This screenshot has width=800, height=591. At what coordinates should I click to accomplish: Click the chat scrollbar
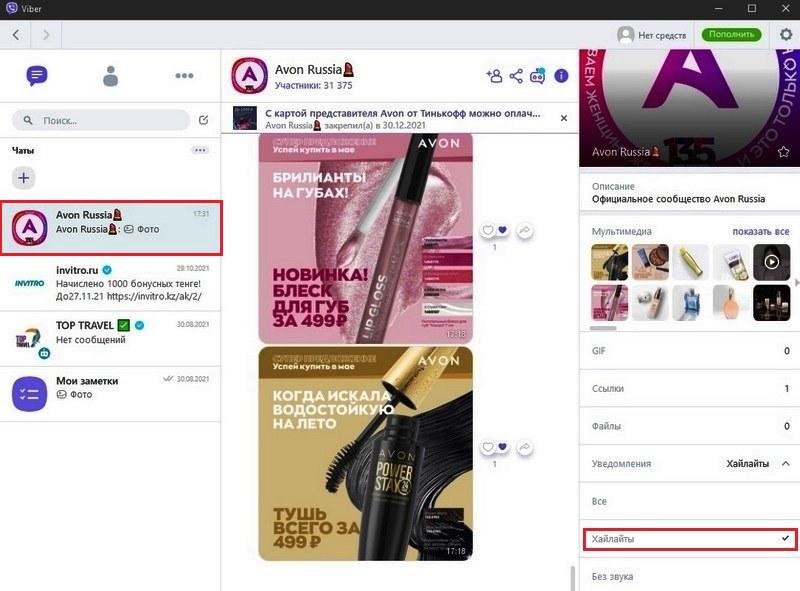pyautogui.click(x=573, y=578)
